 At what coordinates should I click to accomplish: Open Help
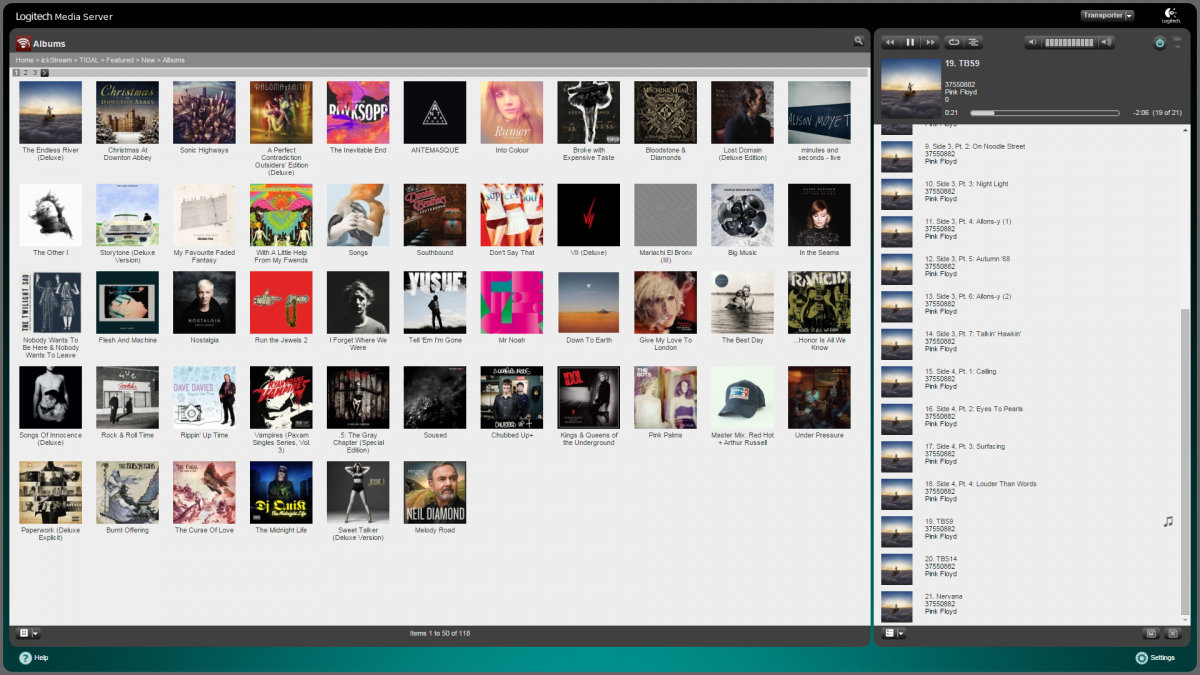[33, 658]
